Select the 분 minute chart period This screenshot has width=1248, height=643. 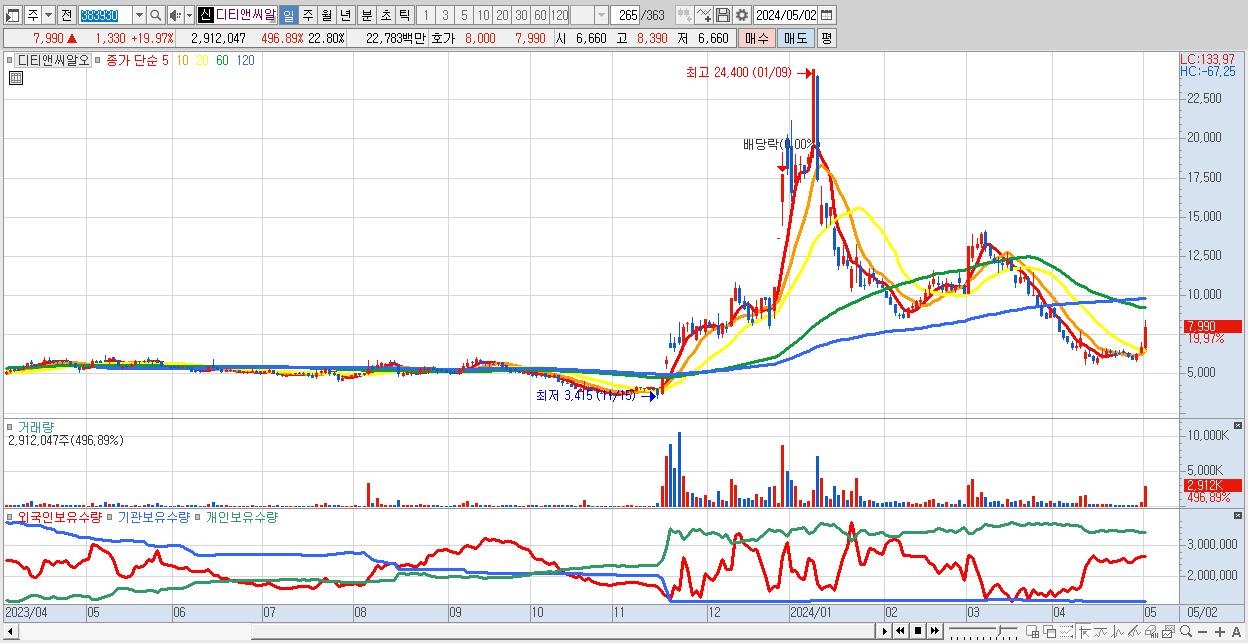366,15
